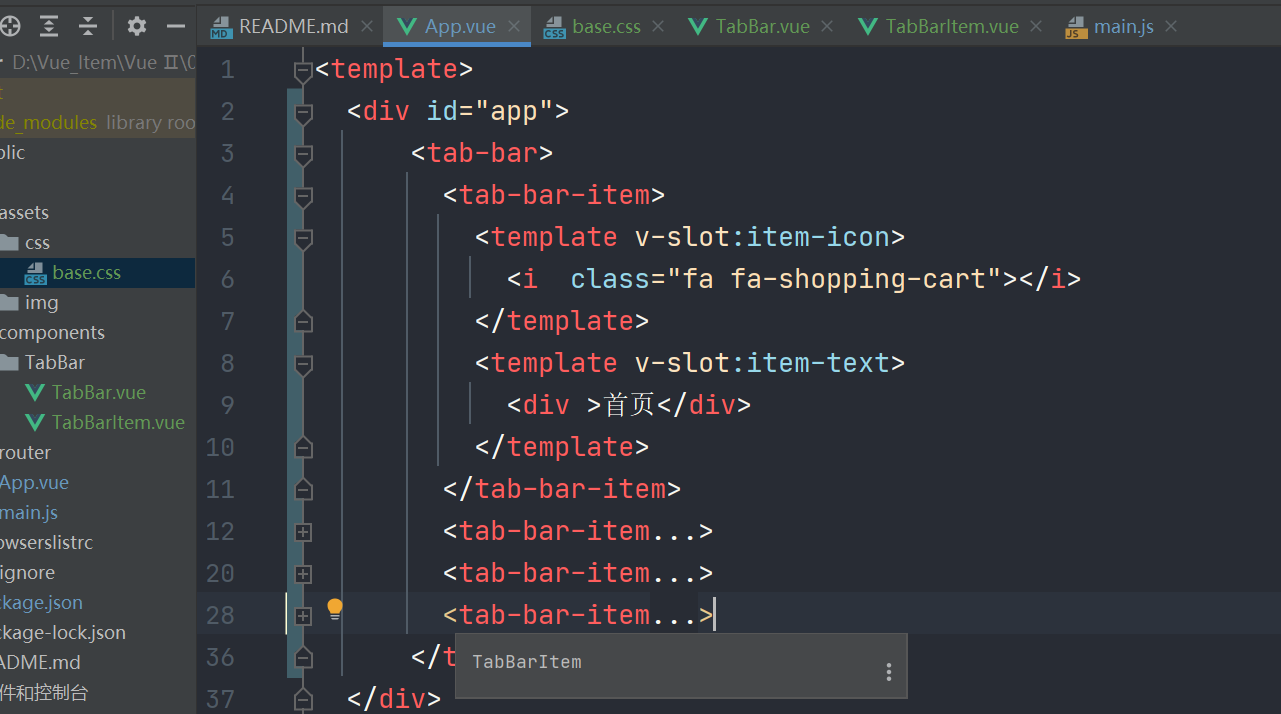1281x714 pixels.
Task: Collapse the tab-bar-item fold on line 4
Action: pos(304,197)
